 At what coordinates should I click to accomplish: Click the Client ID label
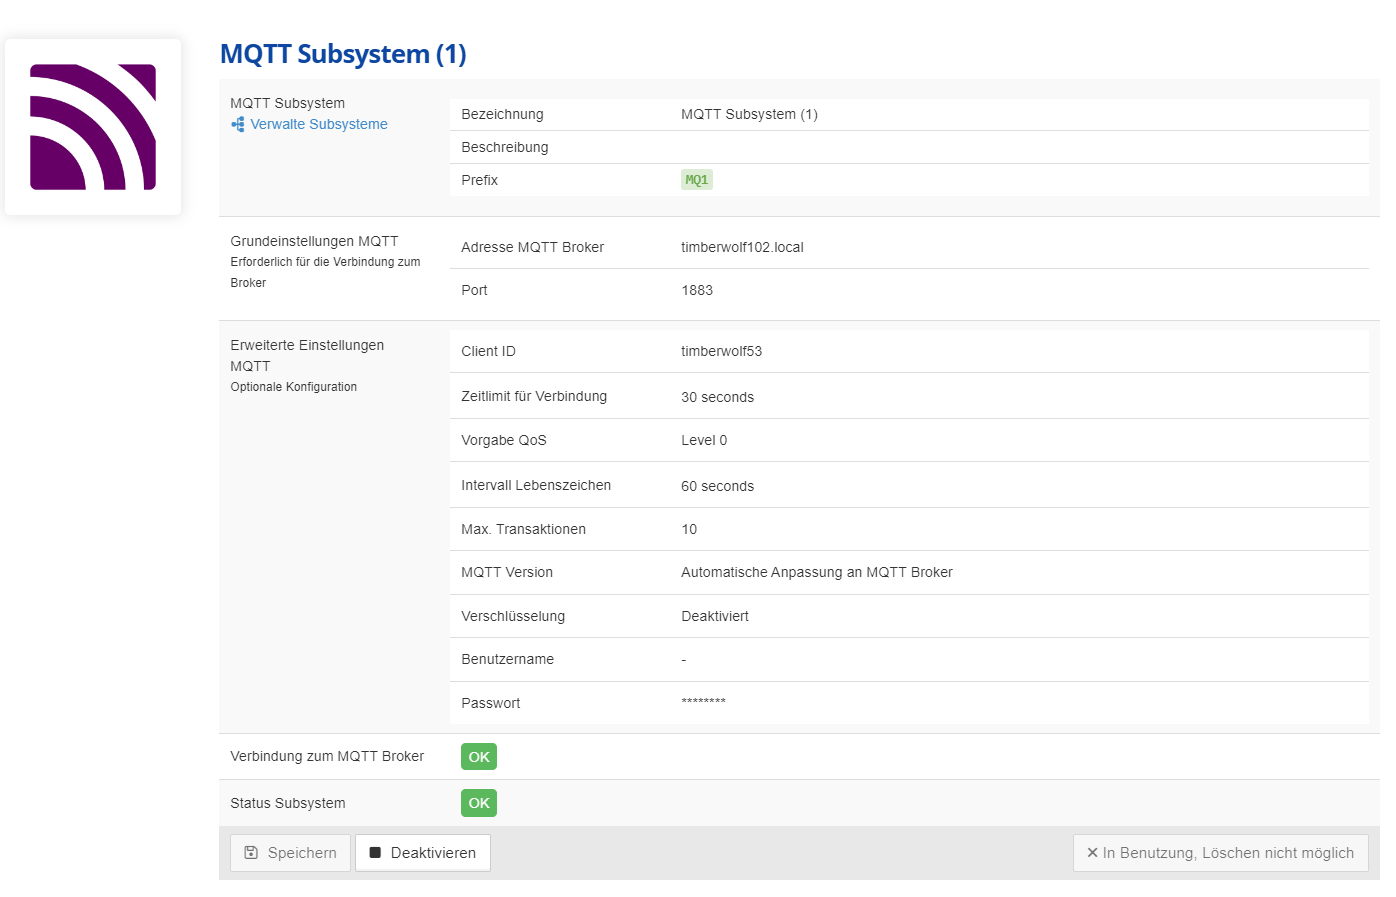click(488, 351)
